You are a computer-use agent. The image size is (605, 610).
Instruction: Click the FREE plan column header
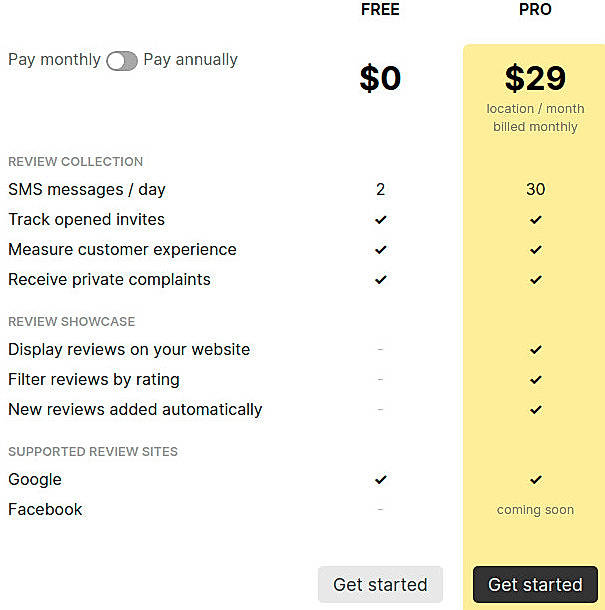380,10
